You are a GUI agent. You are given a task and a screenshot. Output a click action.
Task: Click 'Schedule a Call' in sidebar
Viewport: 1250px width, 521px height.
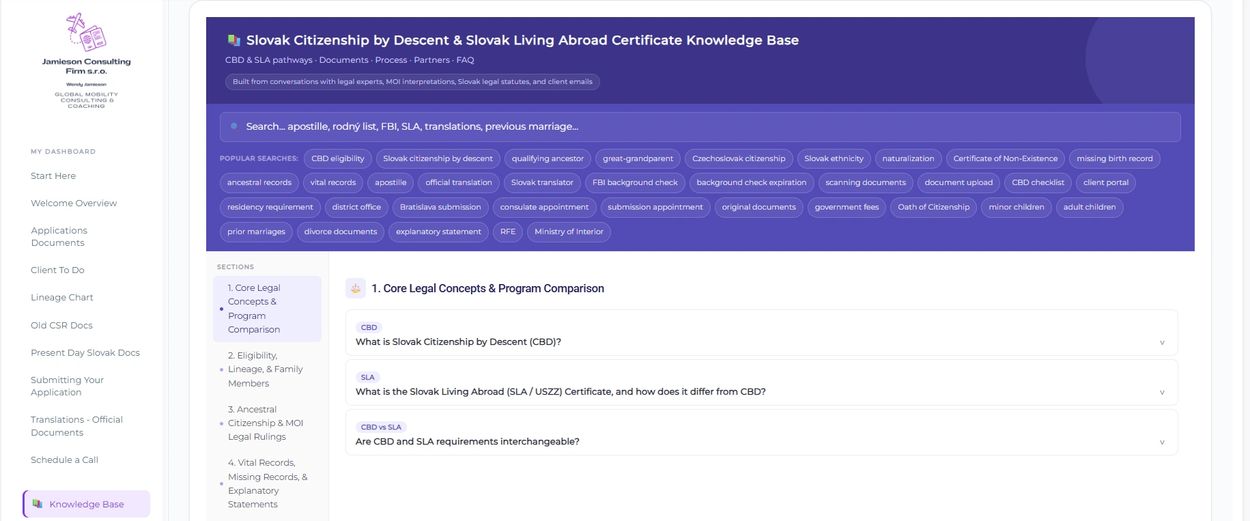point(64,460)
